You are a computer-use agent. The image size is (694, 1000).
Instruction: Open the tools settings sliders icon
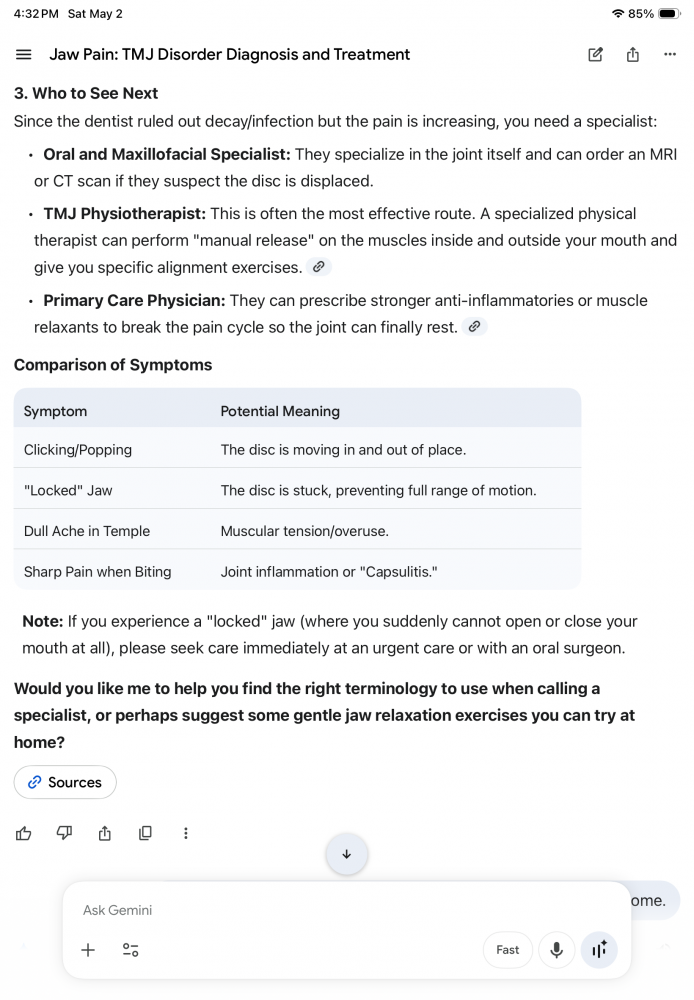tap(130, 950)
